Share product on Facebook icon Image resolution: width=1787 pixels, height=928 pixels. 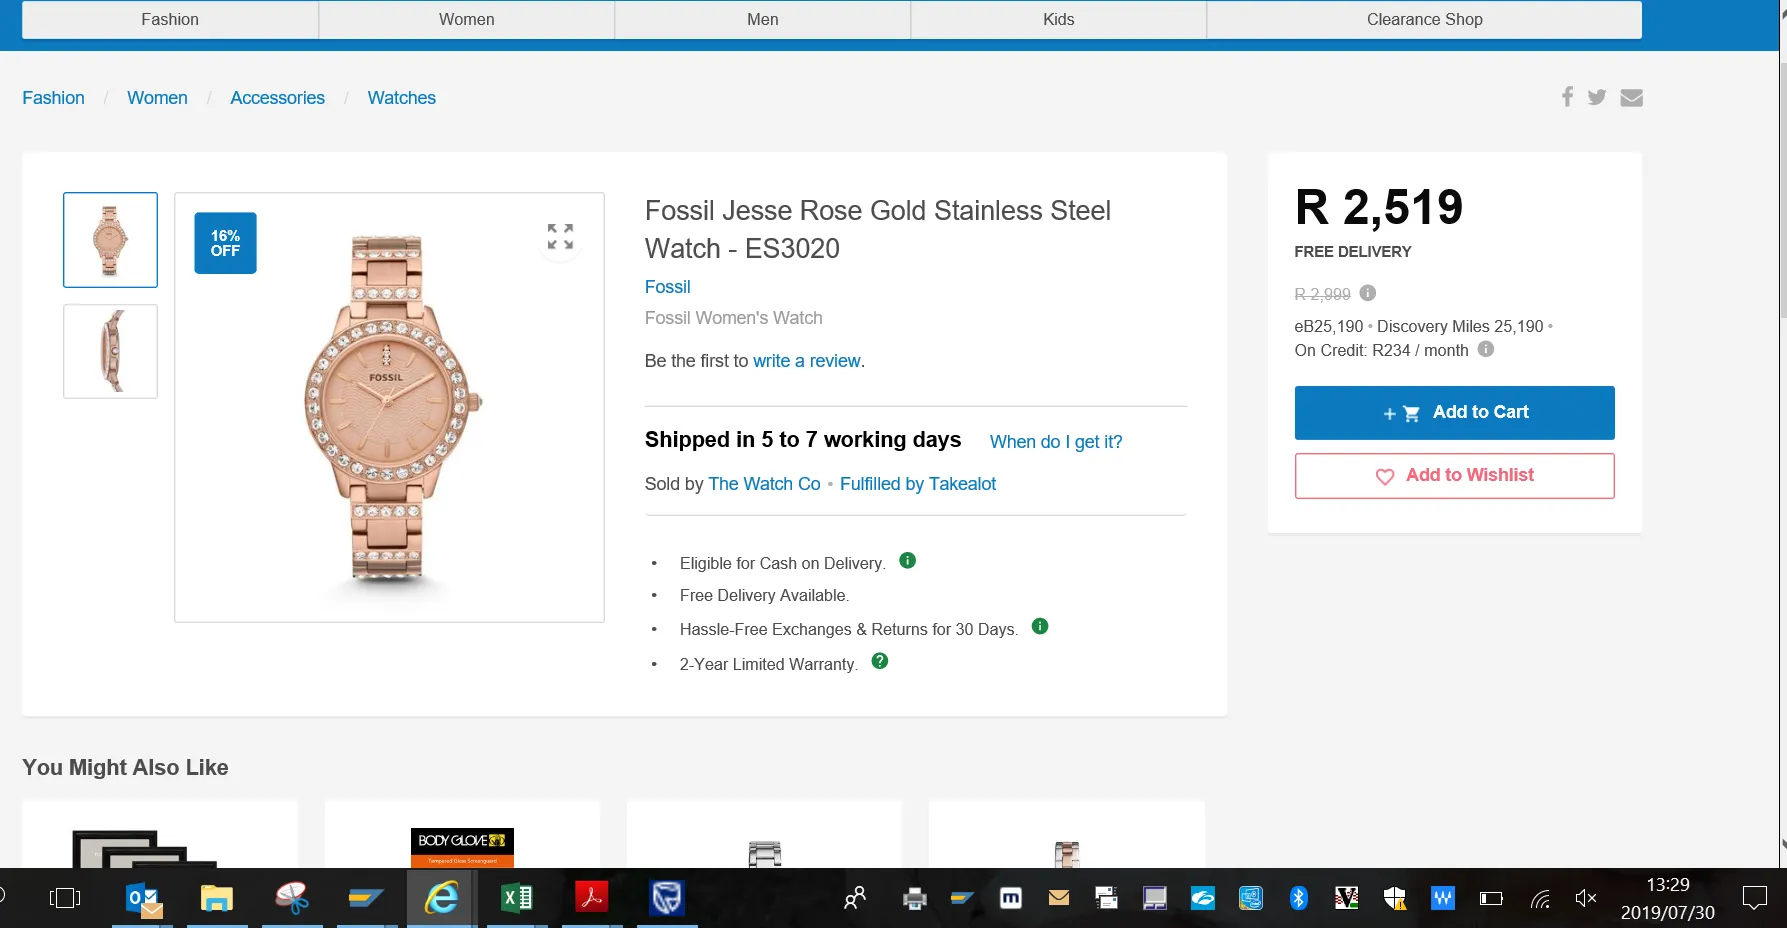(x=1567, y=97)
